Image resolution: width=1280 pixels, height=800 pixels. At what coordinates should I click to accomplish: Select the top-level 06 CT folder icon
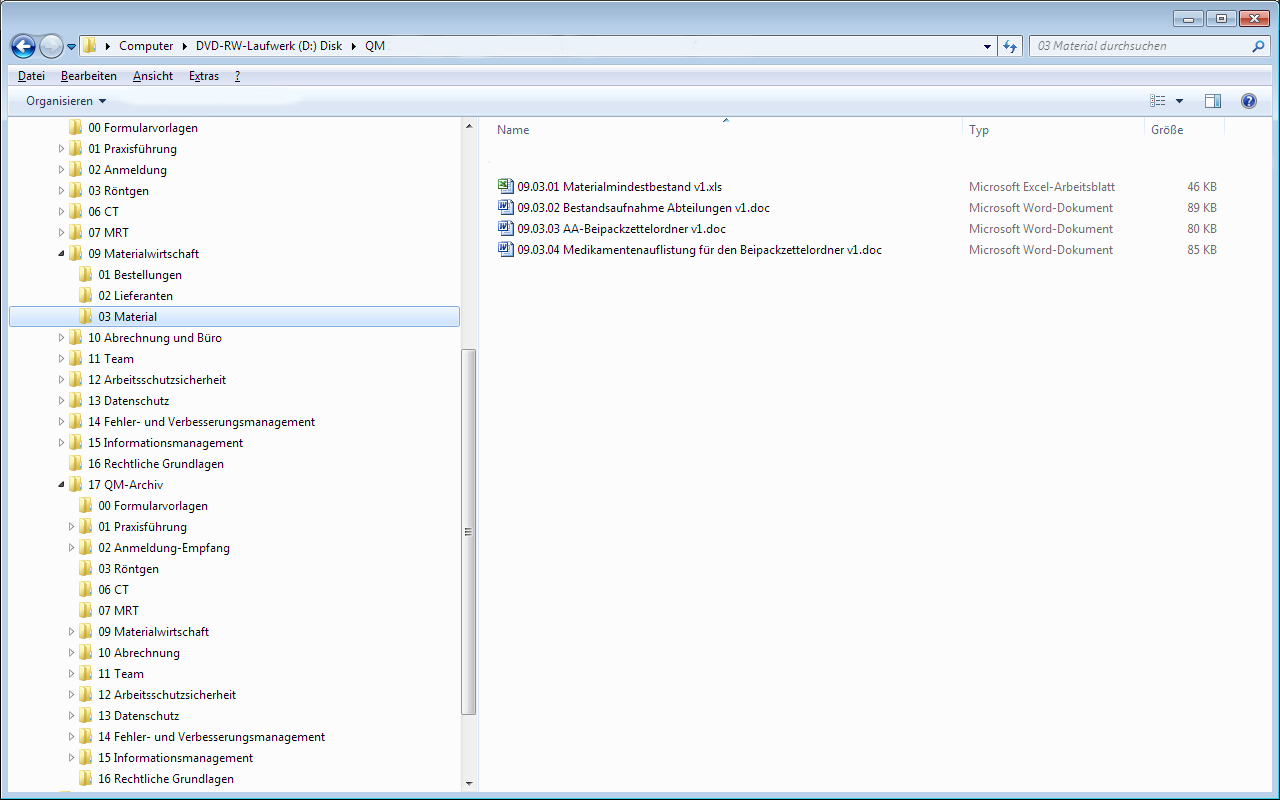tap(76, 211)
